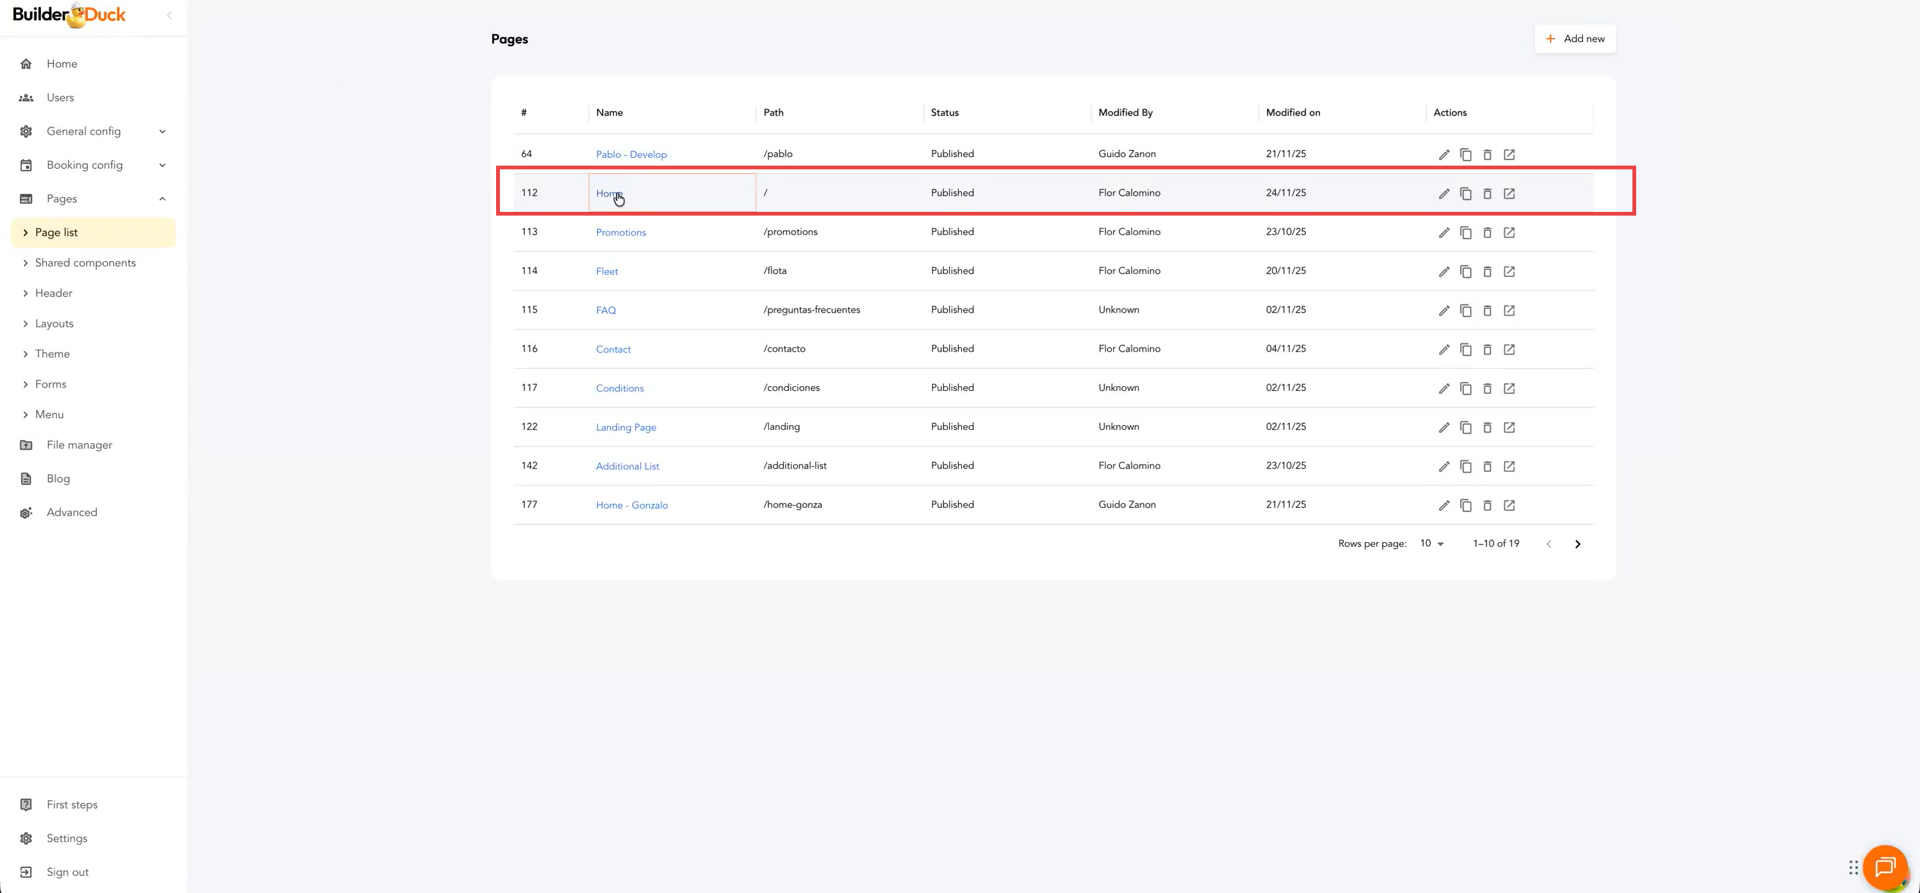This screenshot has width=1920, height=893.
Task: Open the support chat bubble icon
Action: point(1885,867)
